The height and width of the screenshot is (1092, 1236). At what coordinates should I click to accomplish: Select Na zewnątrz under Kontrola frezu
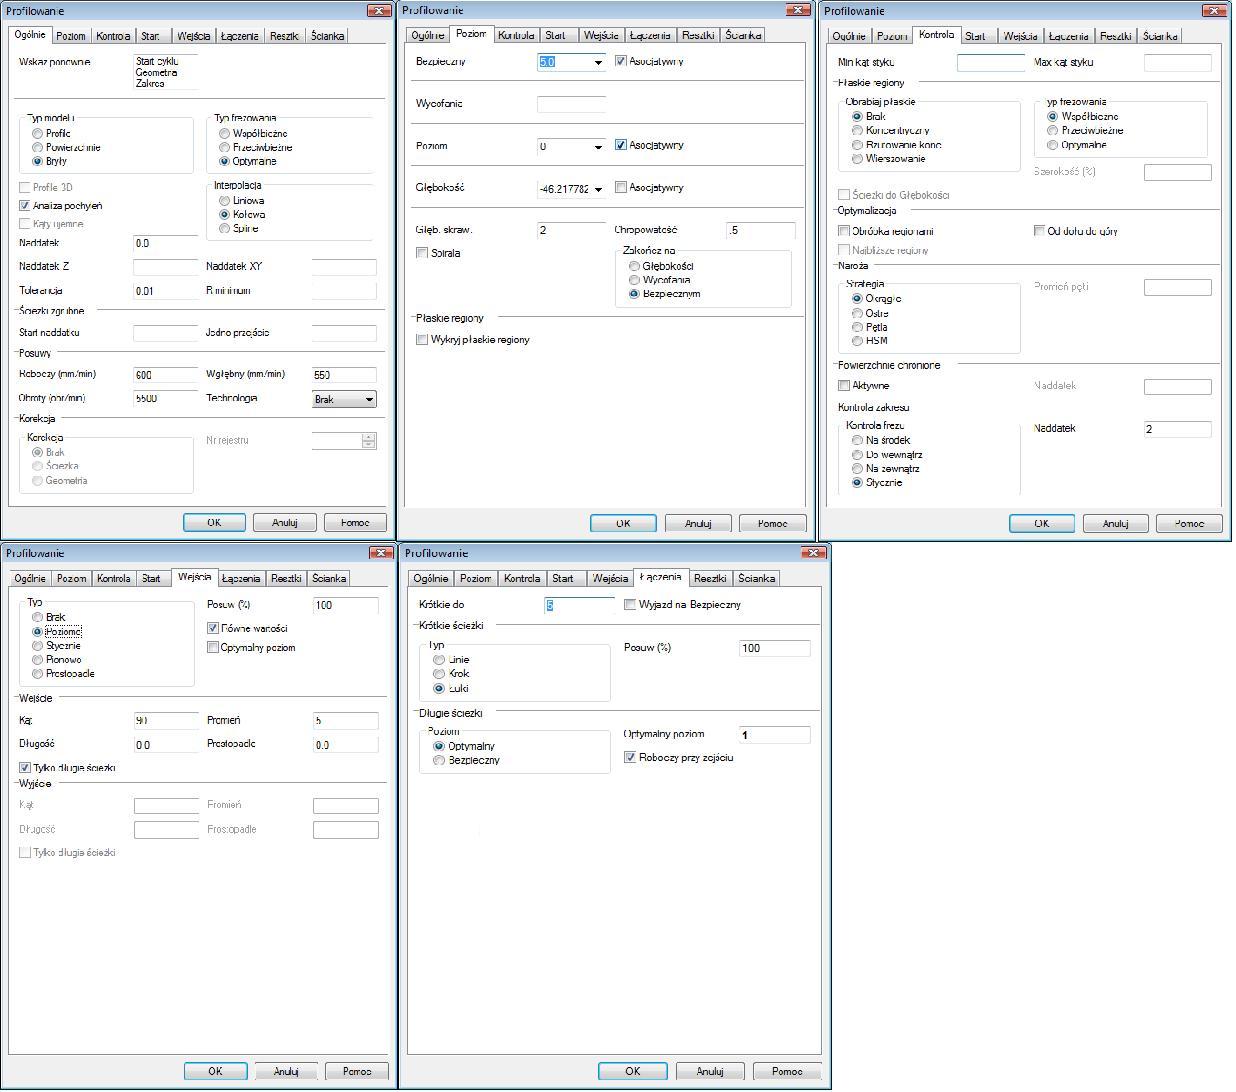coord(857,468)
